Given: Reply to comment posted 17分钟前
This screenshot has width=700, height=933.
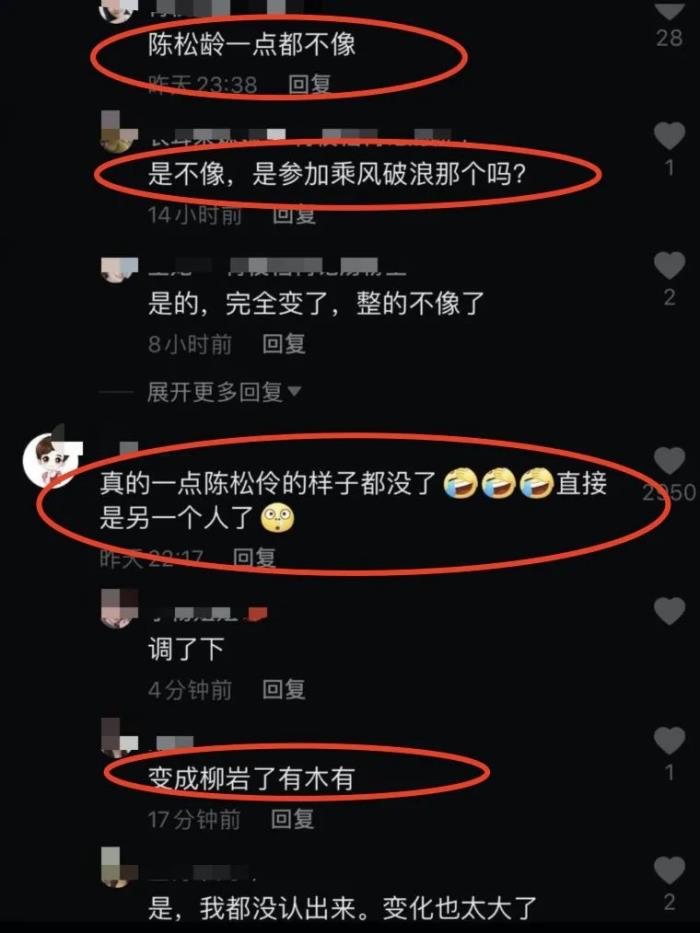Looking at the screenshot, I should pos(292,819).
